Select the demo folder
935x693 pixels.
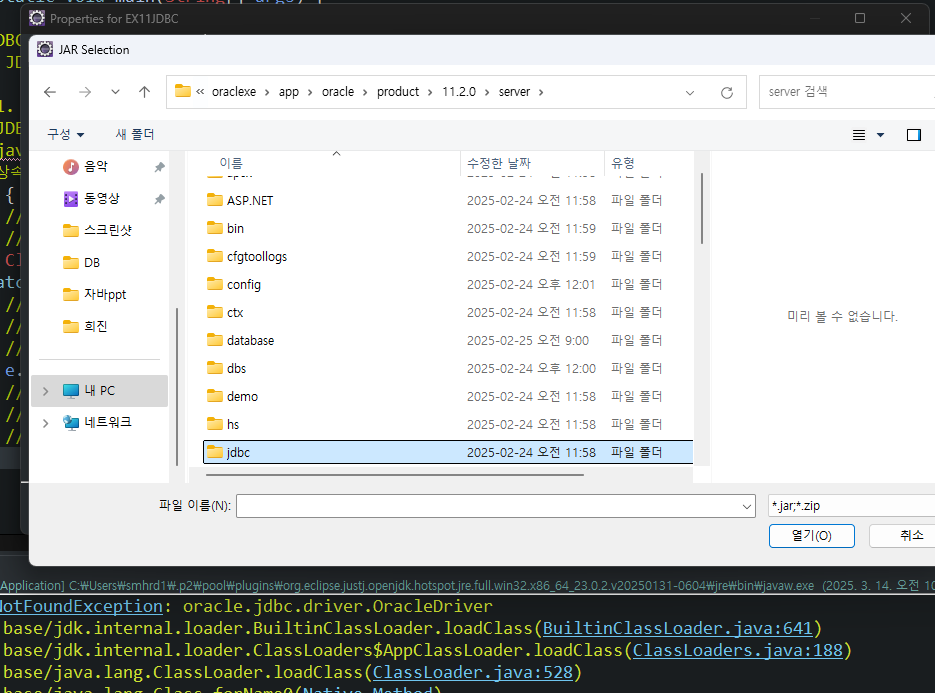448,397
